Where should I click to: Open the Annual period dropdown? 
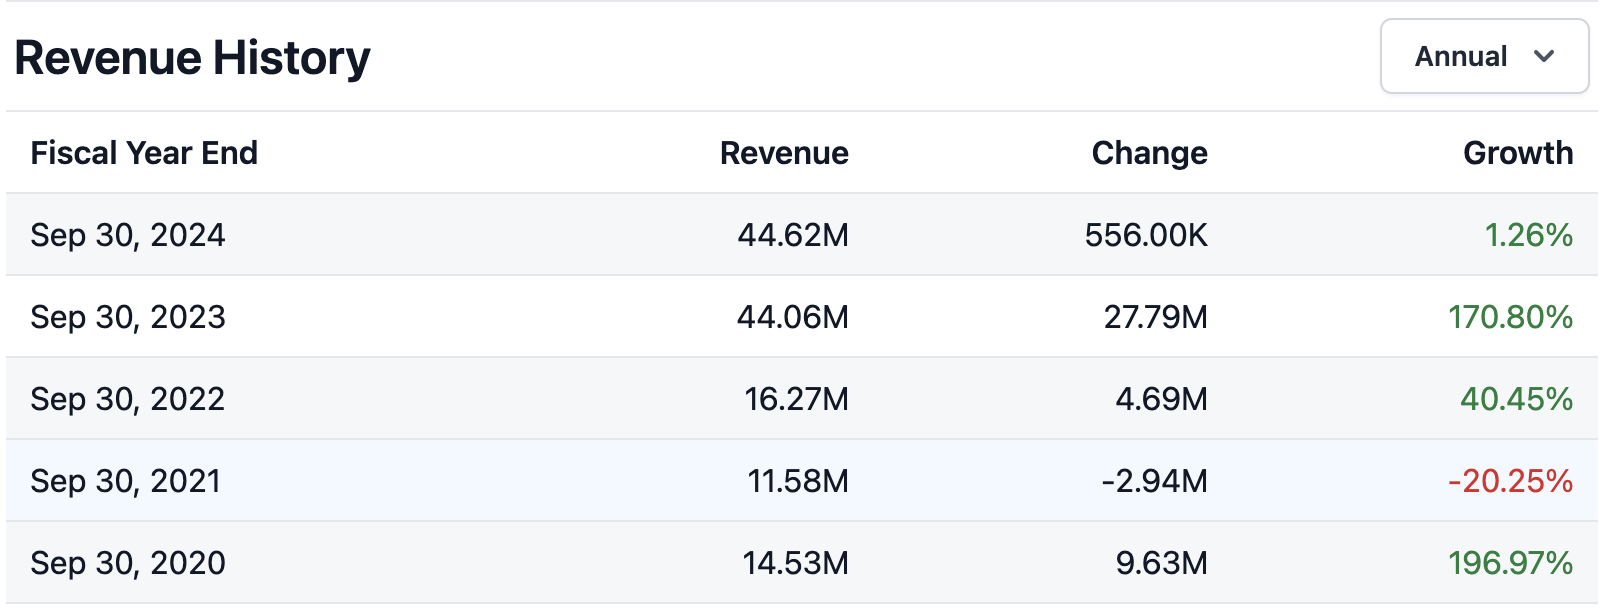[1483, 57]
